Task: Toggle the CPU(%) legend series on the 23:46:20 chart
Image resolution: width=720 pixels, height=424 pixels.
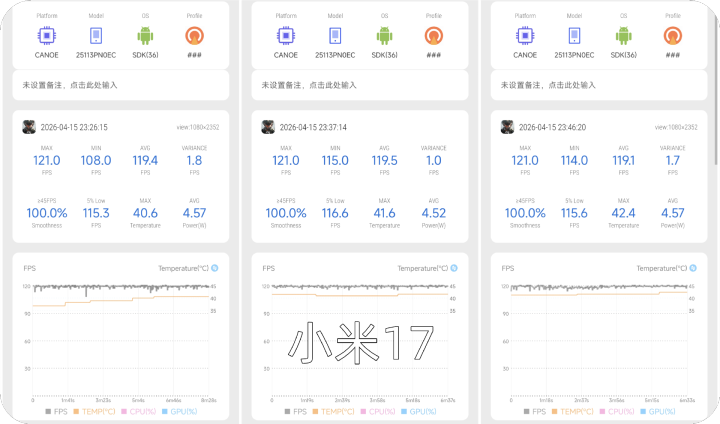Action: 617,412
